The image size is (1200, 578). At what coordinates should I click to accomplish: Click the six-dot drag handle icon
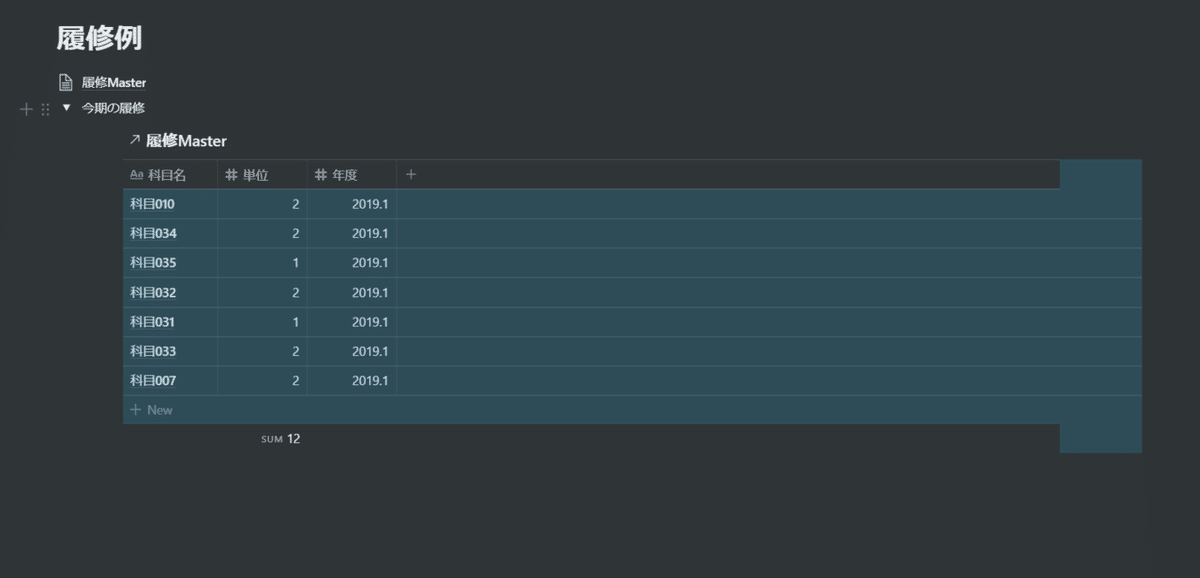tap(45, 109)
